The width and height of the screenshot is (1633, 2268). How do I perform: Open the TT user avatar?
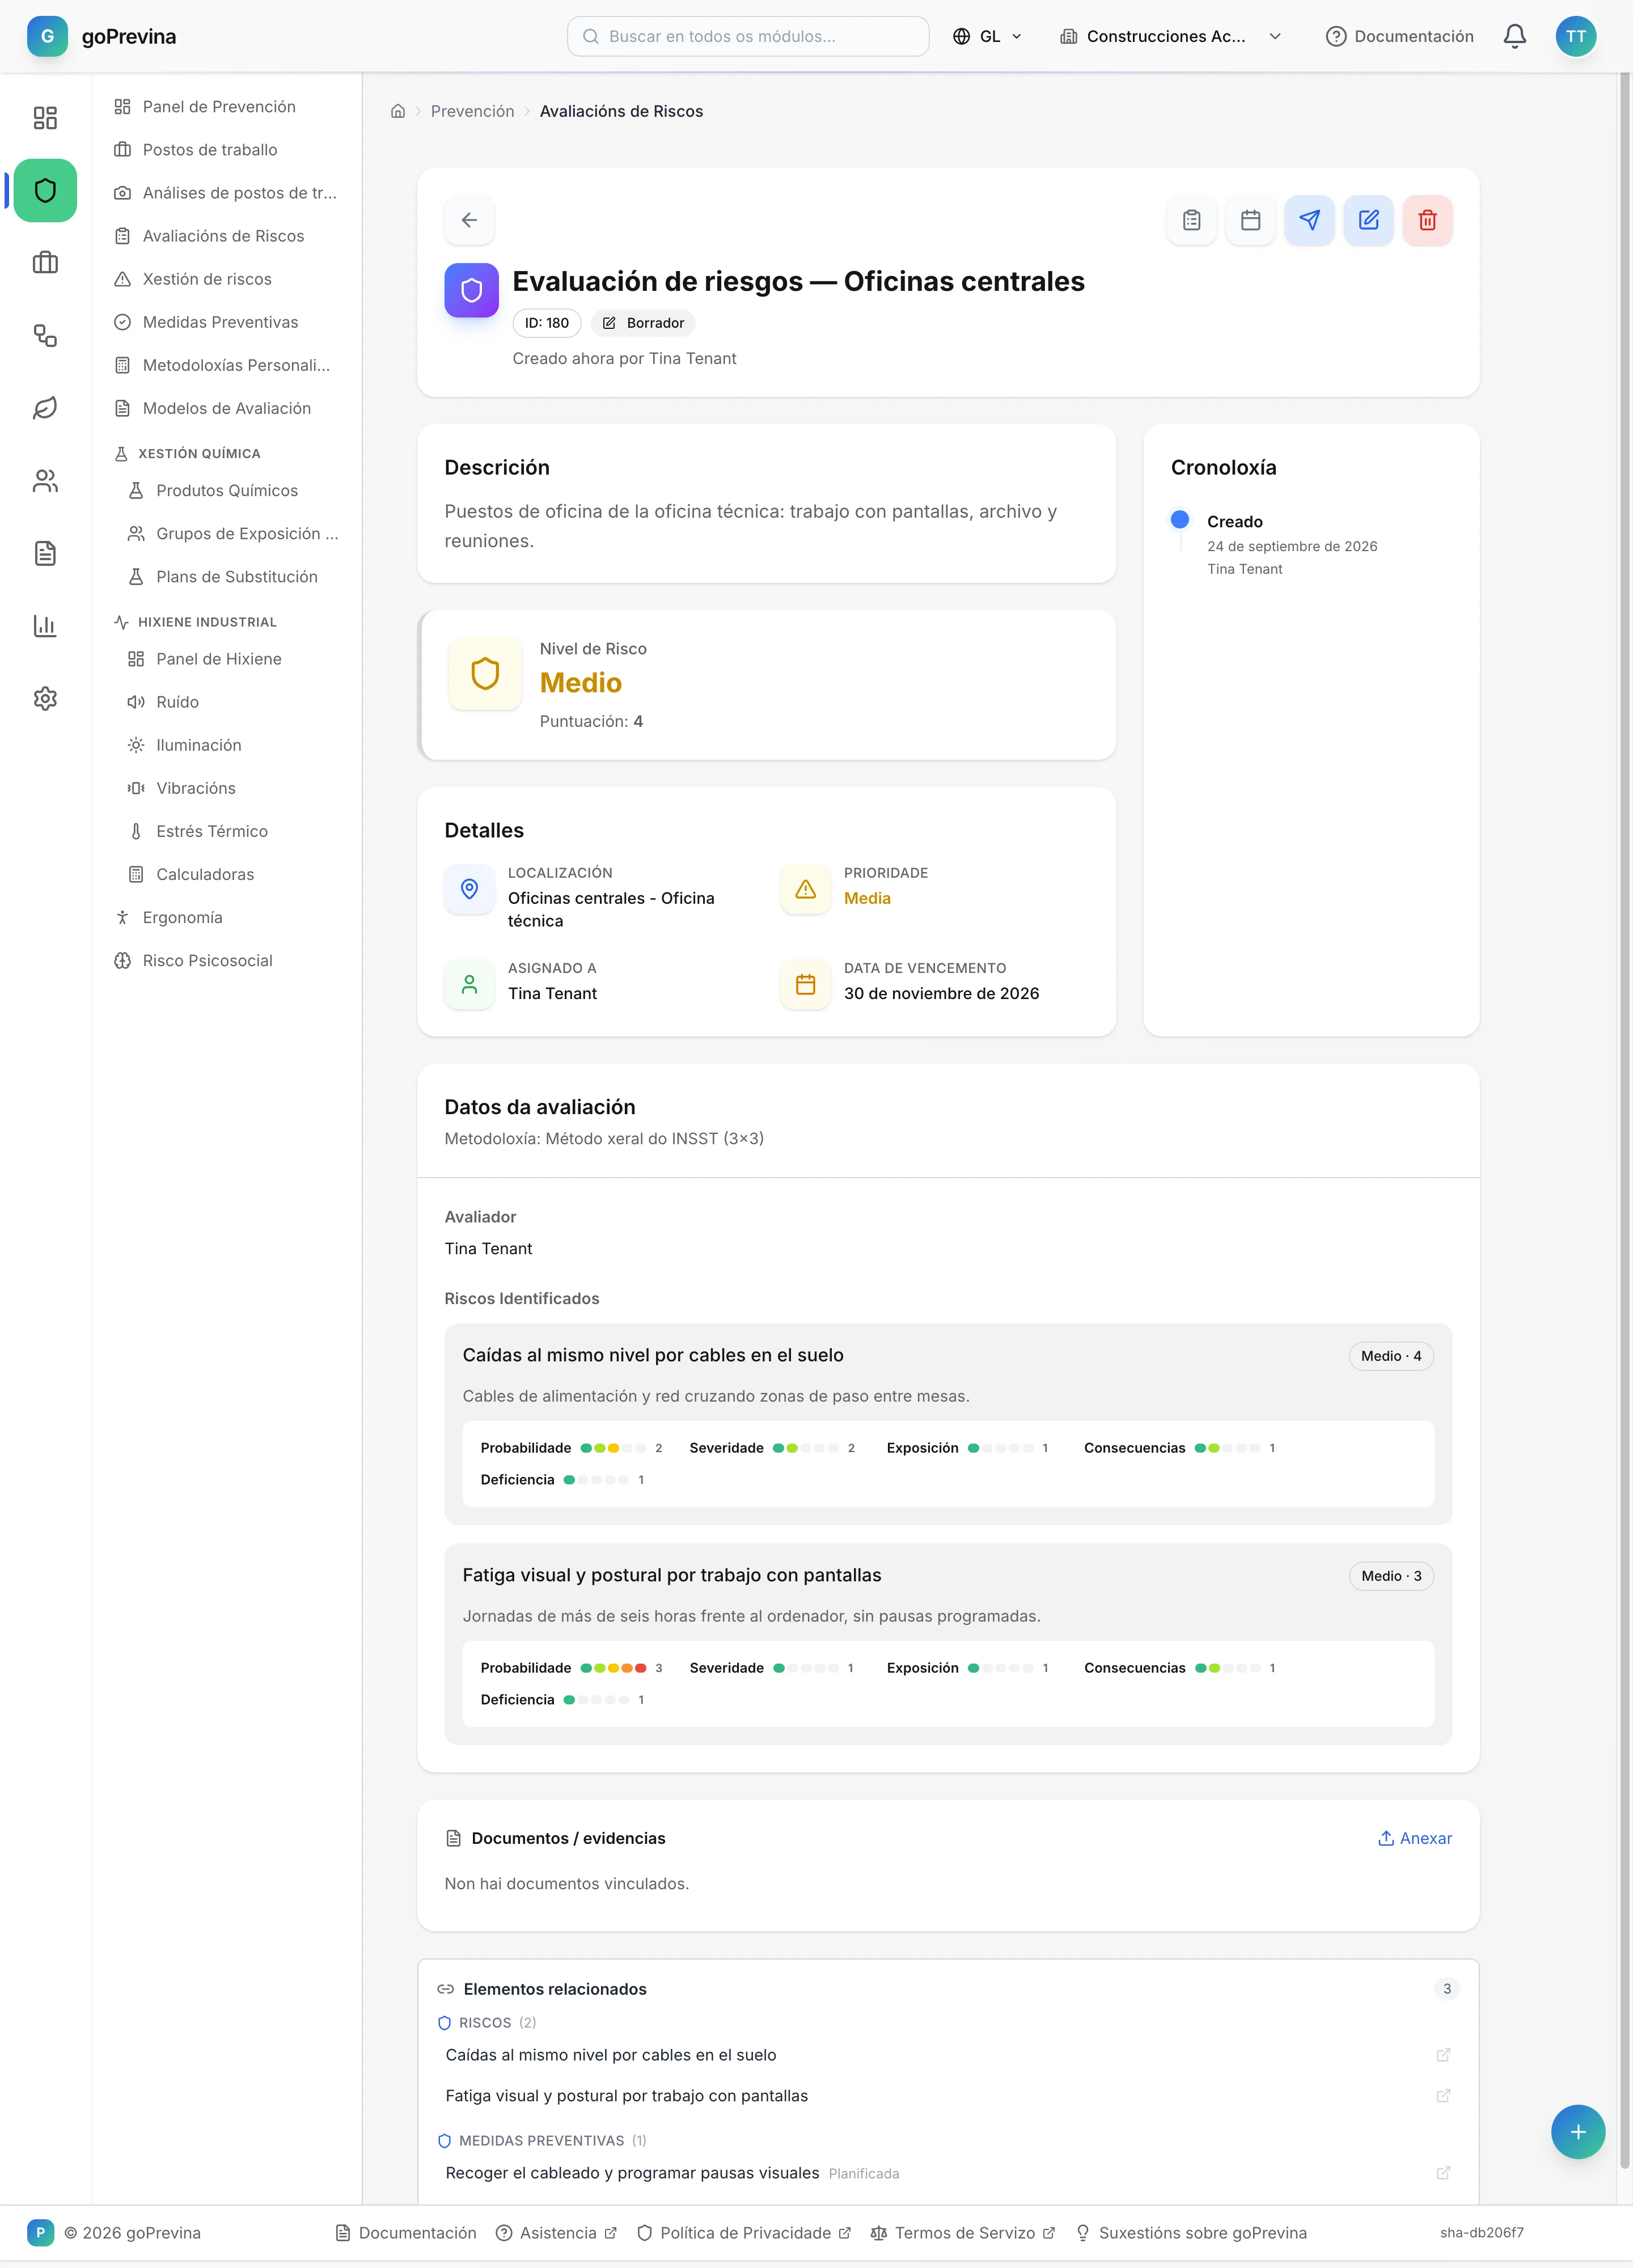pyautogui.click(x=1575, y=36)
